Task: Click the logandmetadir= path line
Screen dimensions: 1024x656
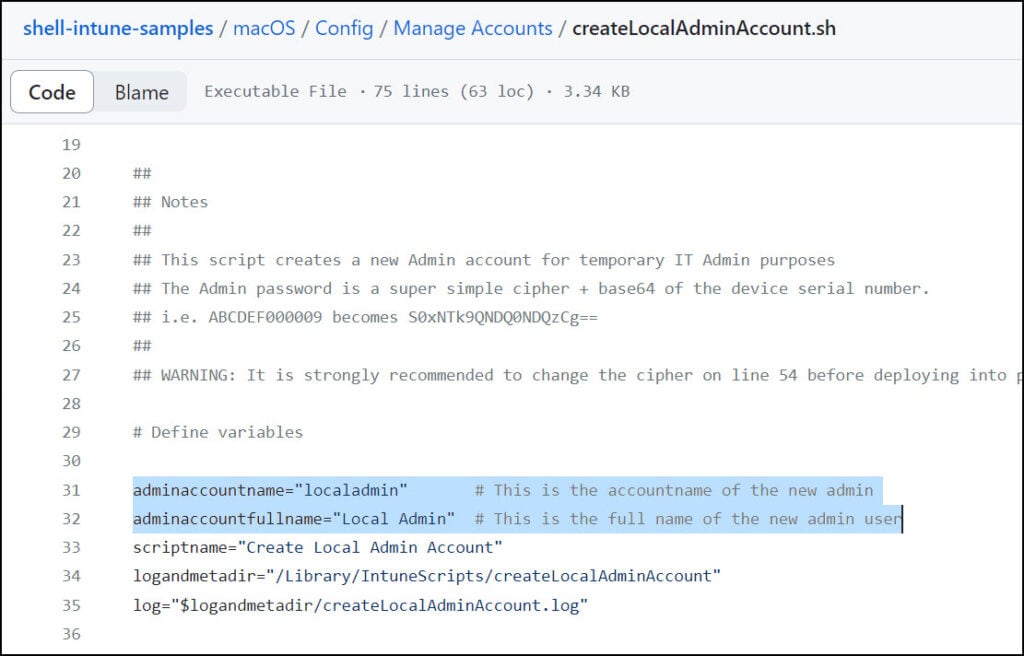Action: tap(427, 576)
